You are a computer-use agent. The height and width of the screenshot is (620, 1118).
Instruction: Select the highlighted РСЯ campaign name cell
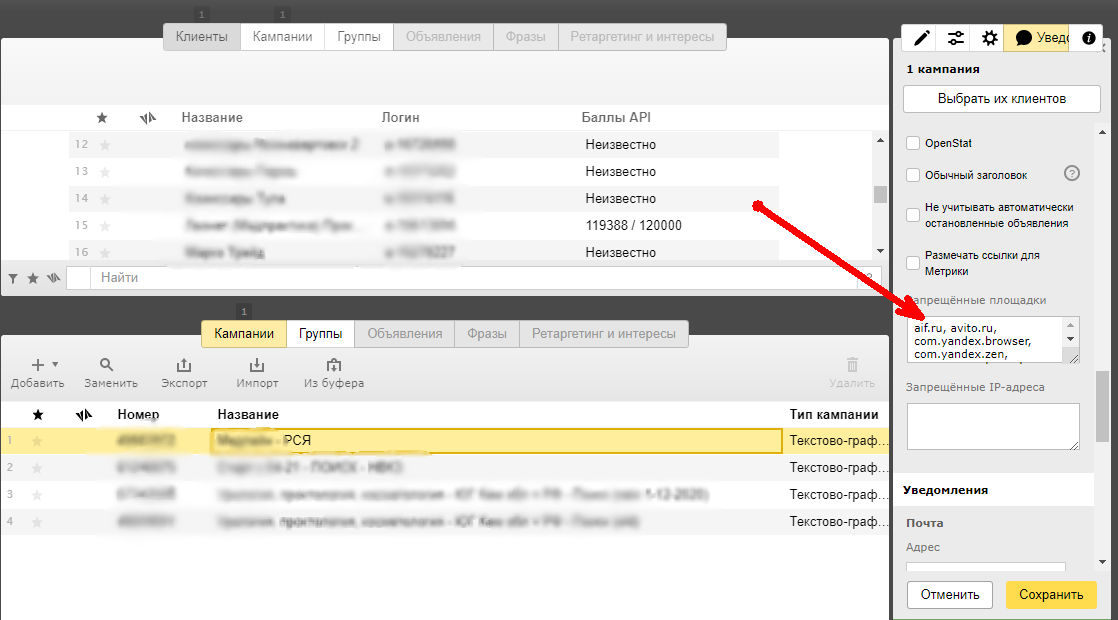496,441
